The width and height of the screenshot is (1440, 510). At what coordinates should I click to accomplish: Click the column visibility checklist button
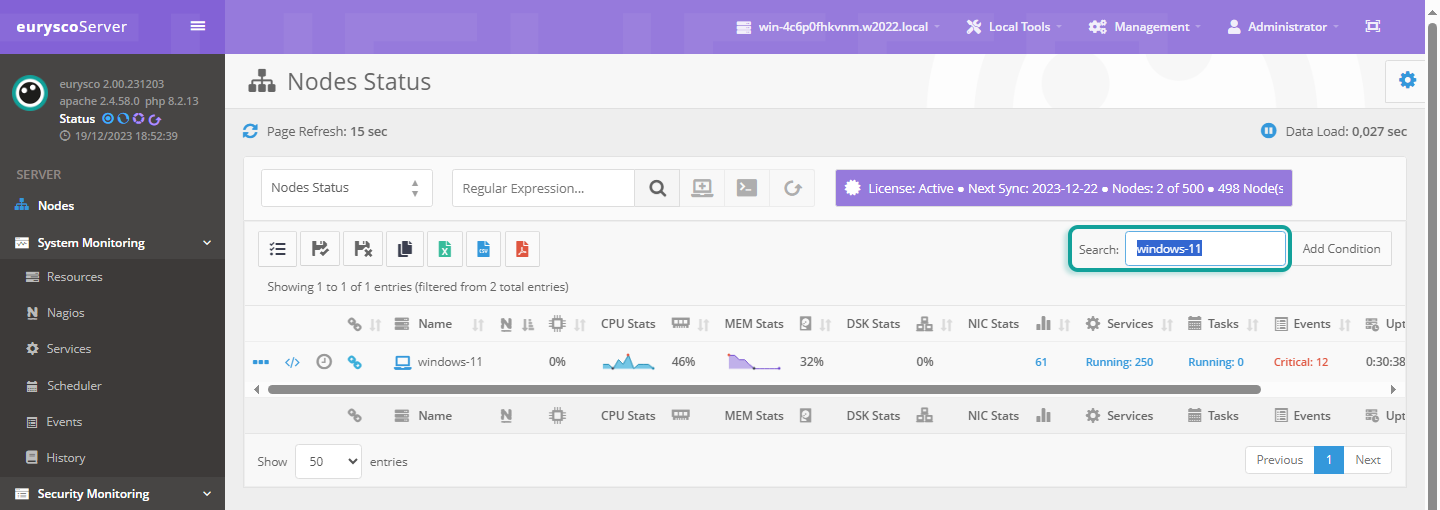coord(277,249)
